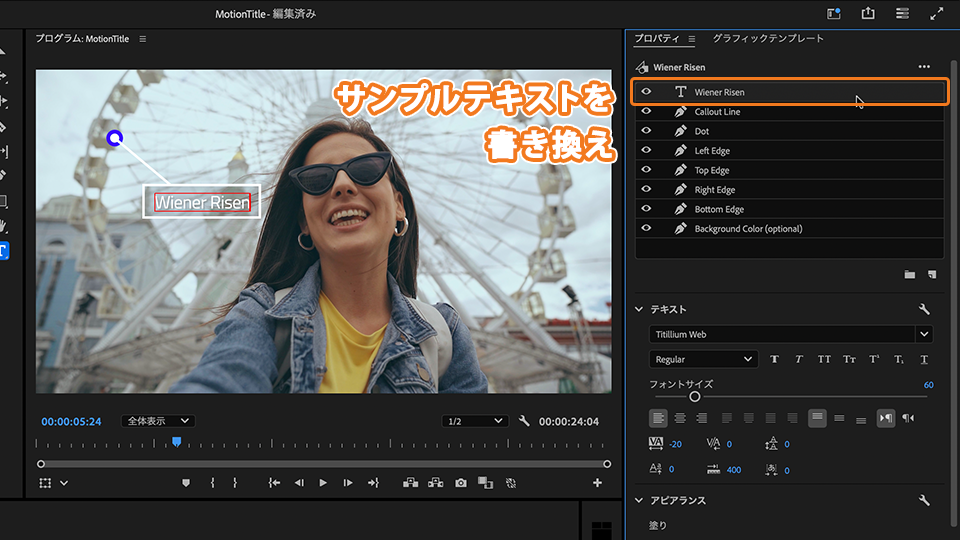Image resolution: width=960 pixels, height=540 pixels.
Task: Select the Top Edge layer
Action: [x=712, y=170]
